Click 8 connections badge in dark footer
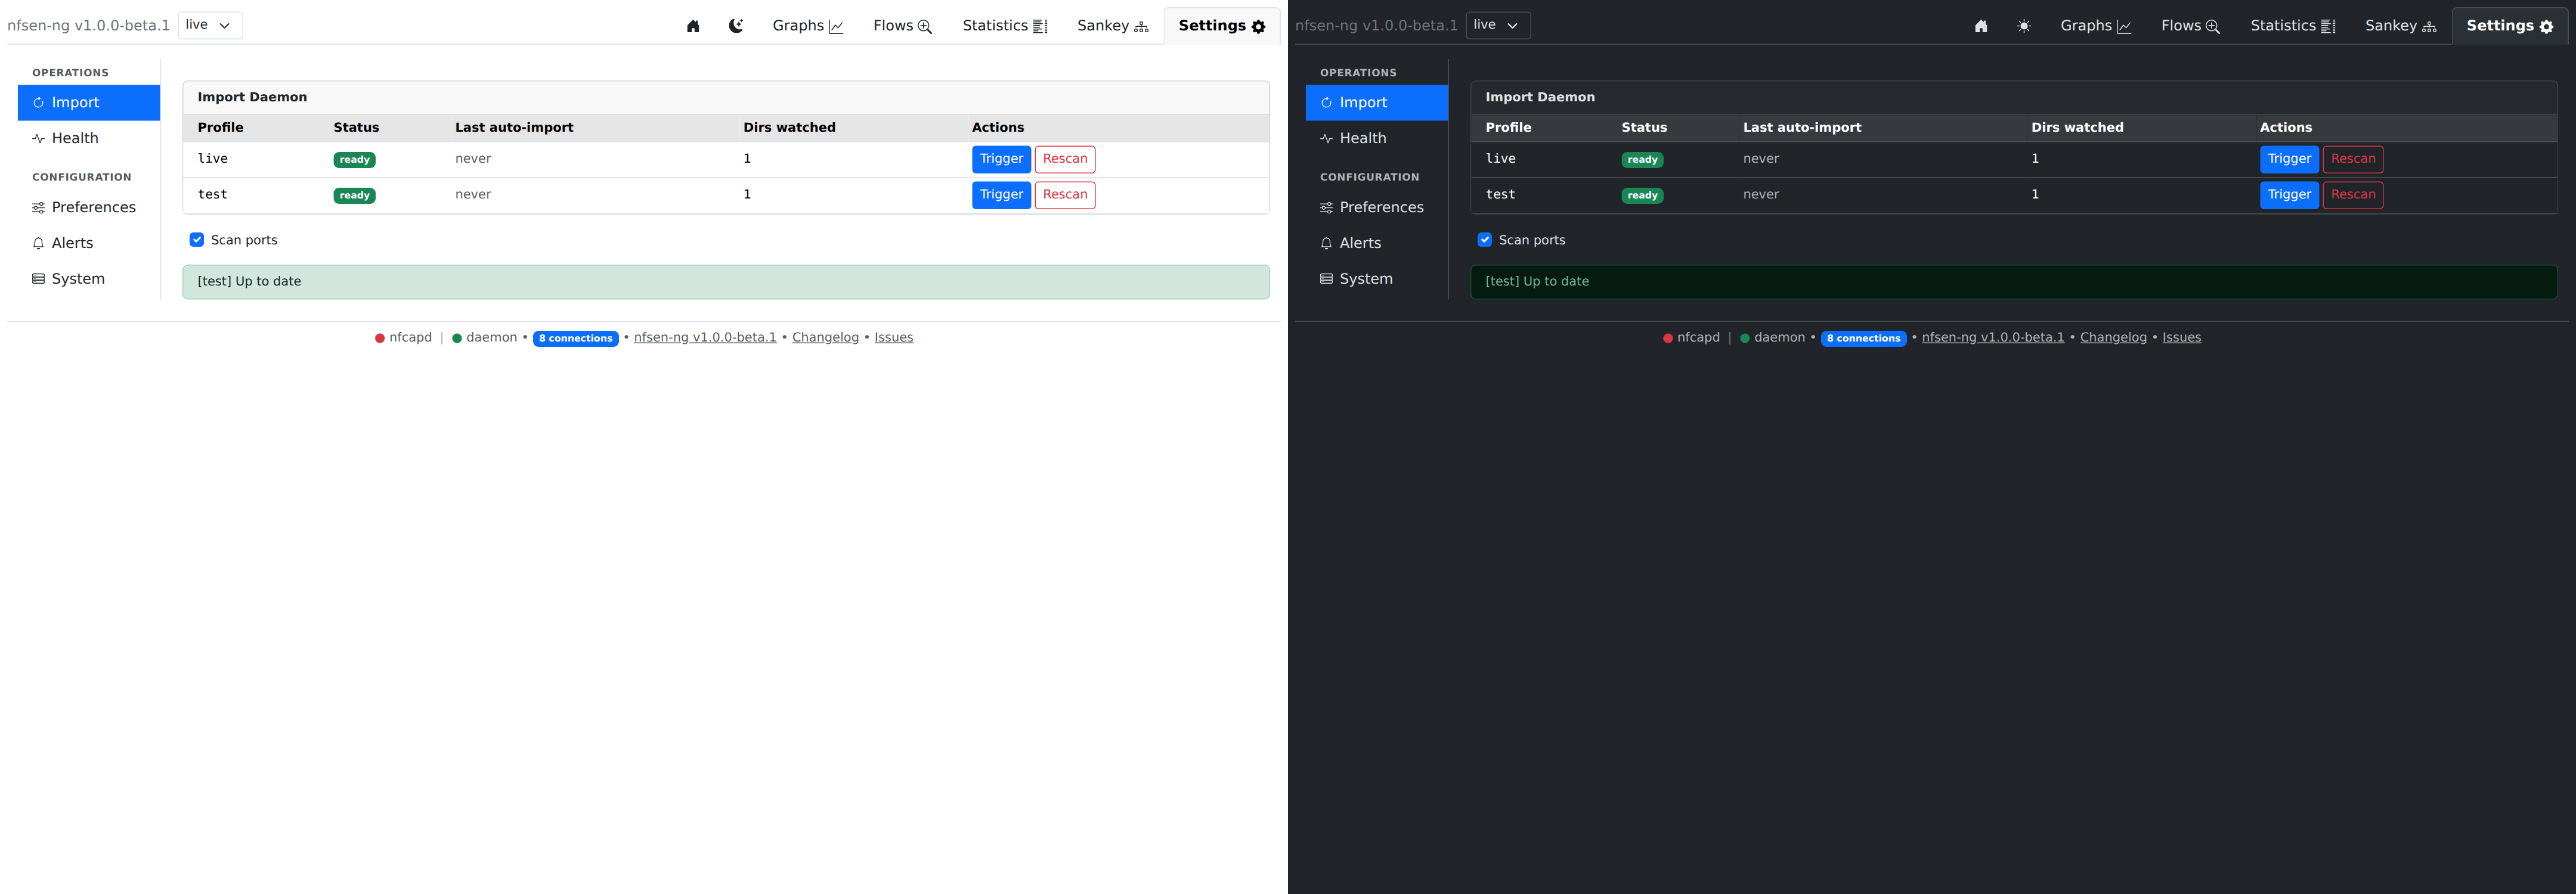 1864,339
